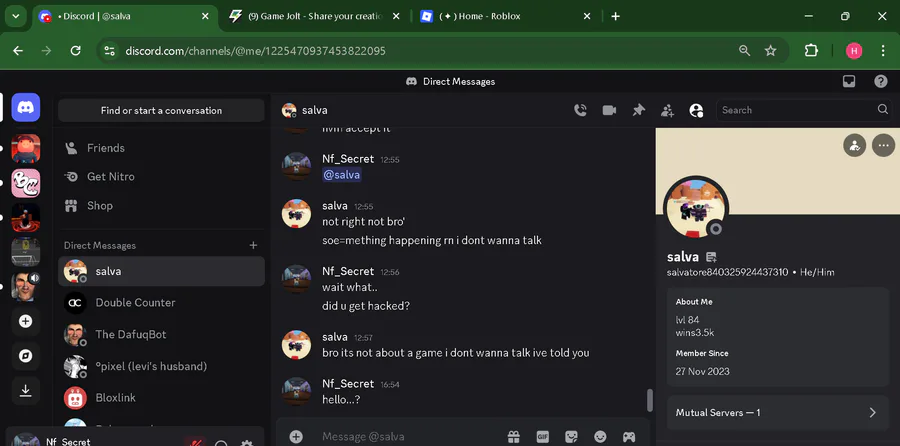Open the apps and activities controller icon
Screen dimensions: 900x446
629,437
